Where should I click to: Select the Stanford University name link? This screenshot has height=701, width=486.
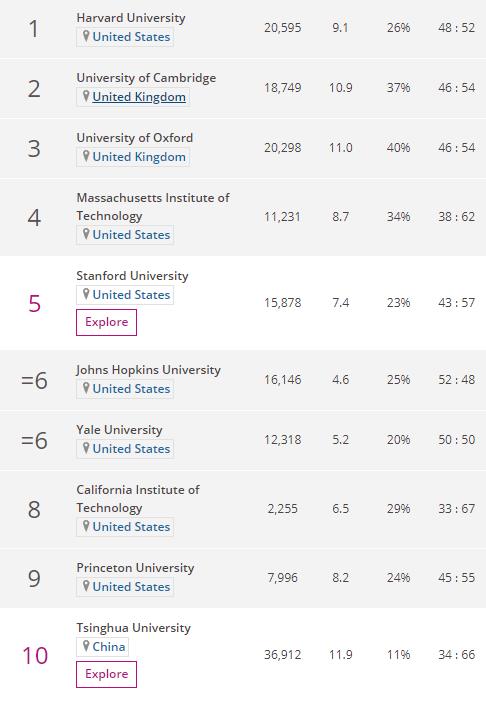pos(132,276)
